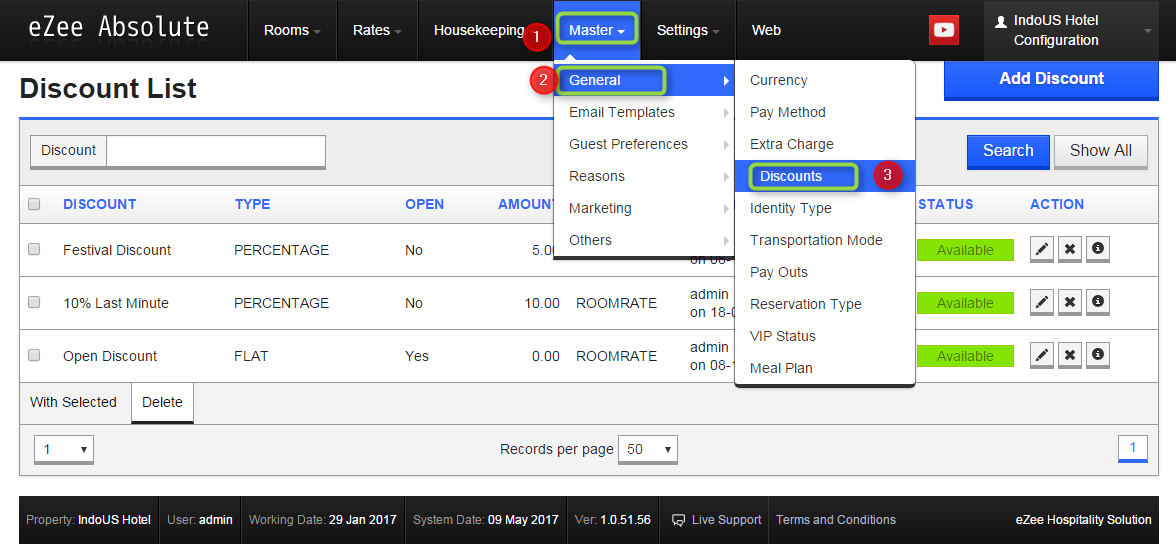This screenshot has height=548, width=1176.
Task: Choose Transportation Mode menu item
Action: click(824, 240)
